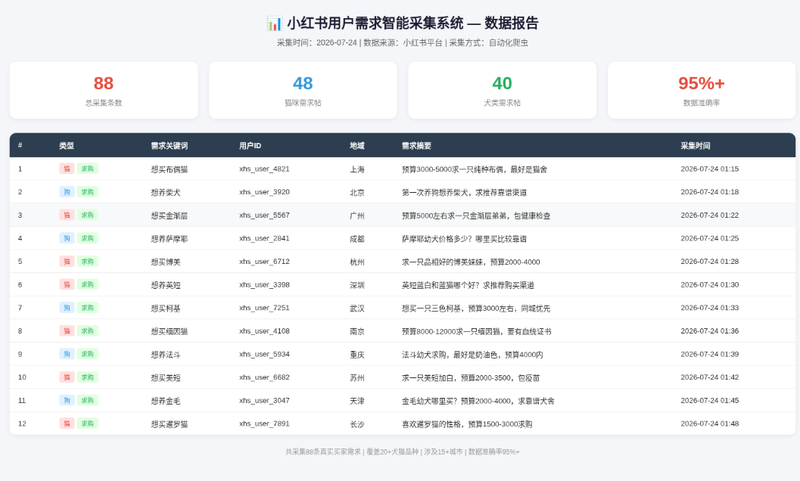Click user ID xhs_user_6682
This screenshot has width=800, height=481.
point(264,377)
